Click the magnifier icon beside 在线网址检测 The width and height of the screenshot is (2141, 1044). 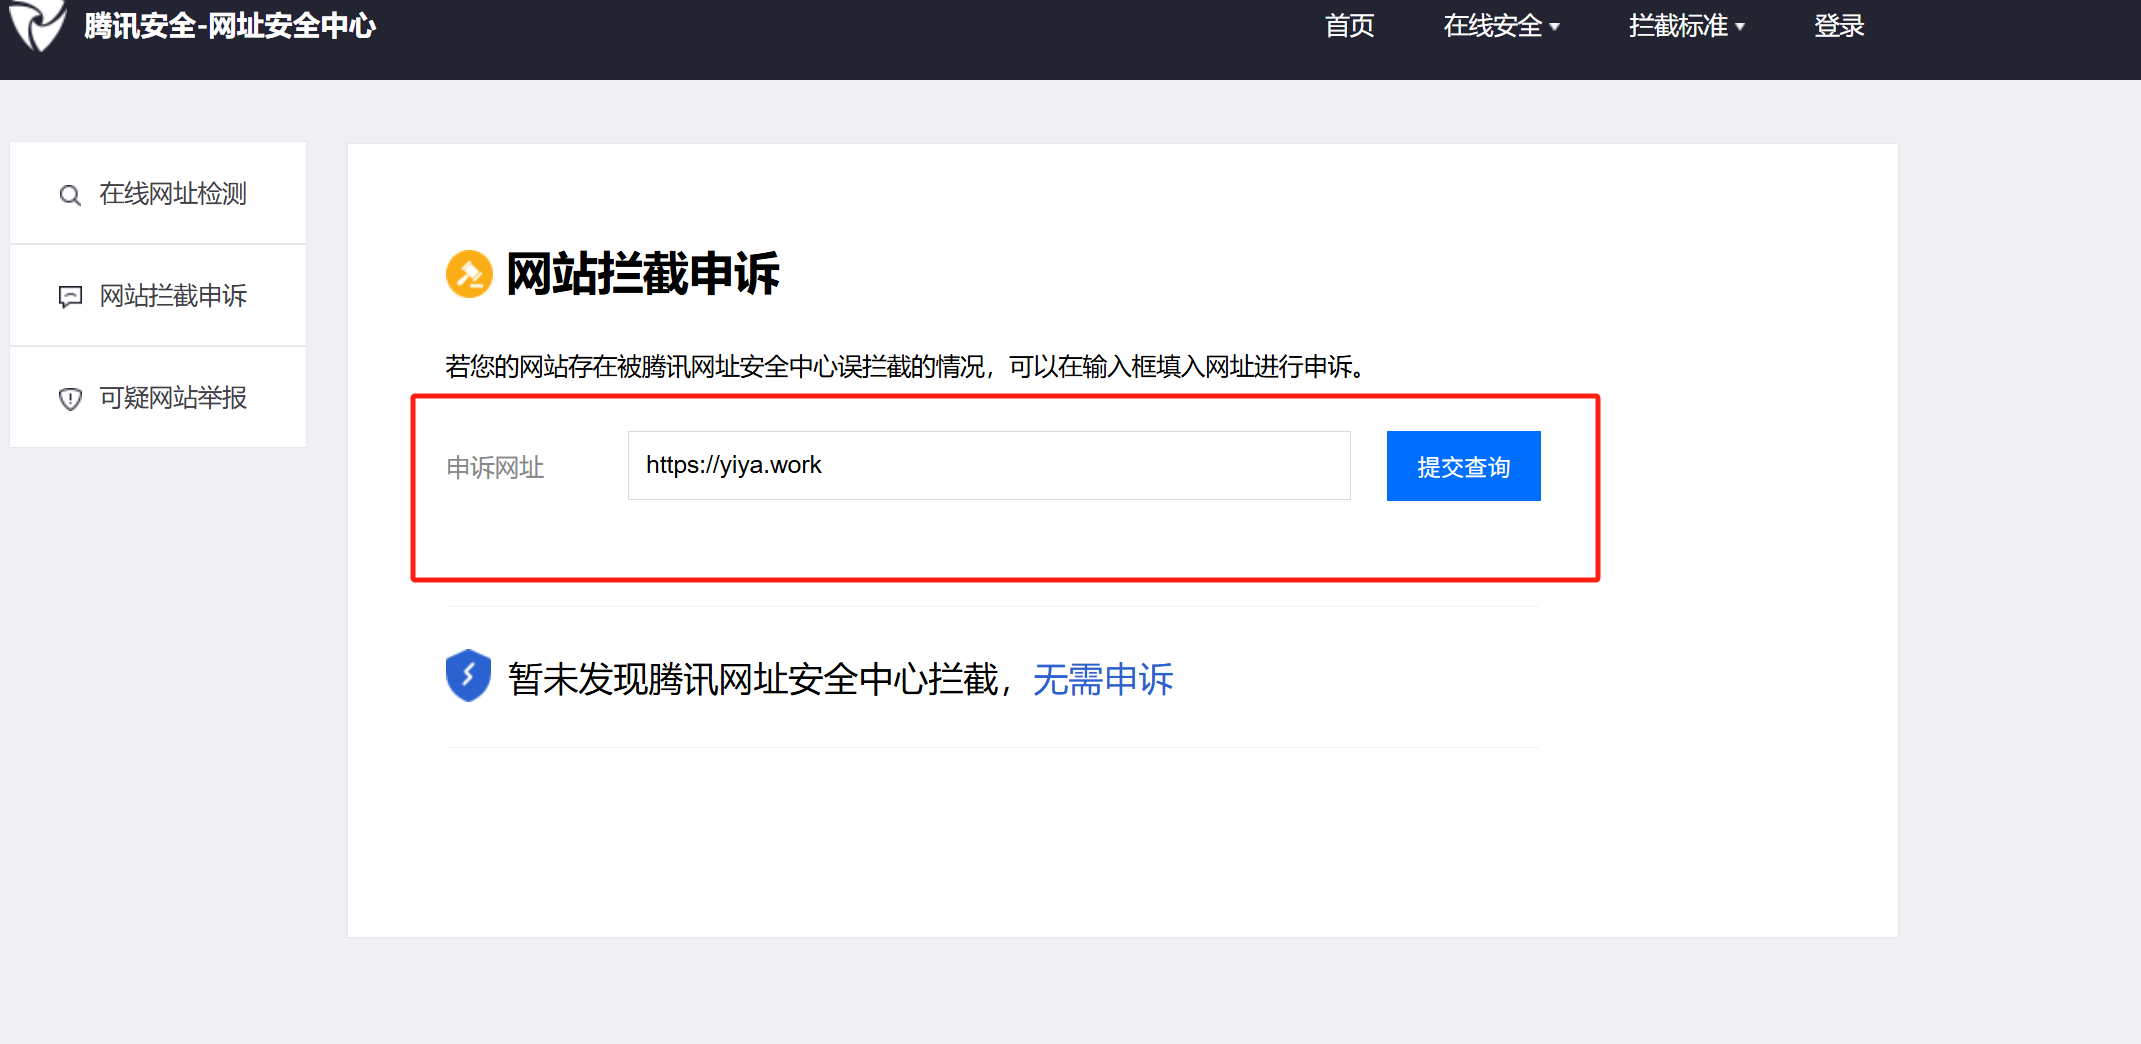tap(70, 195)
